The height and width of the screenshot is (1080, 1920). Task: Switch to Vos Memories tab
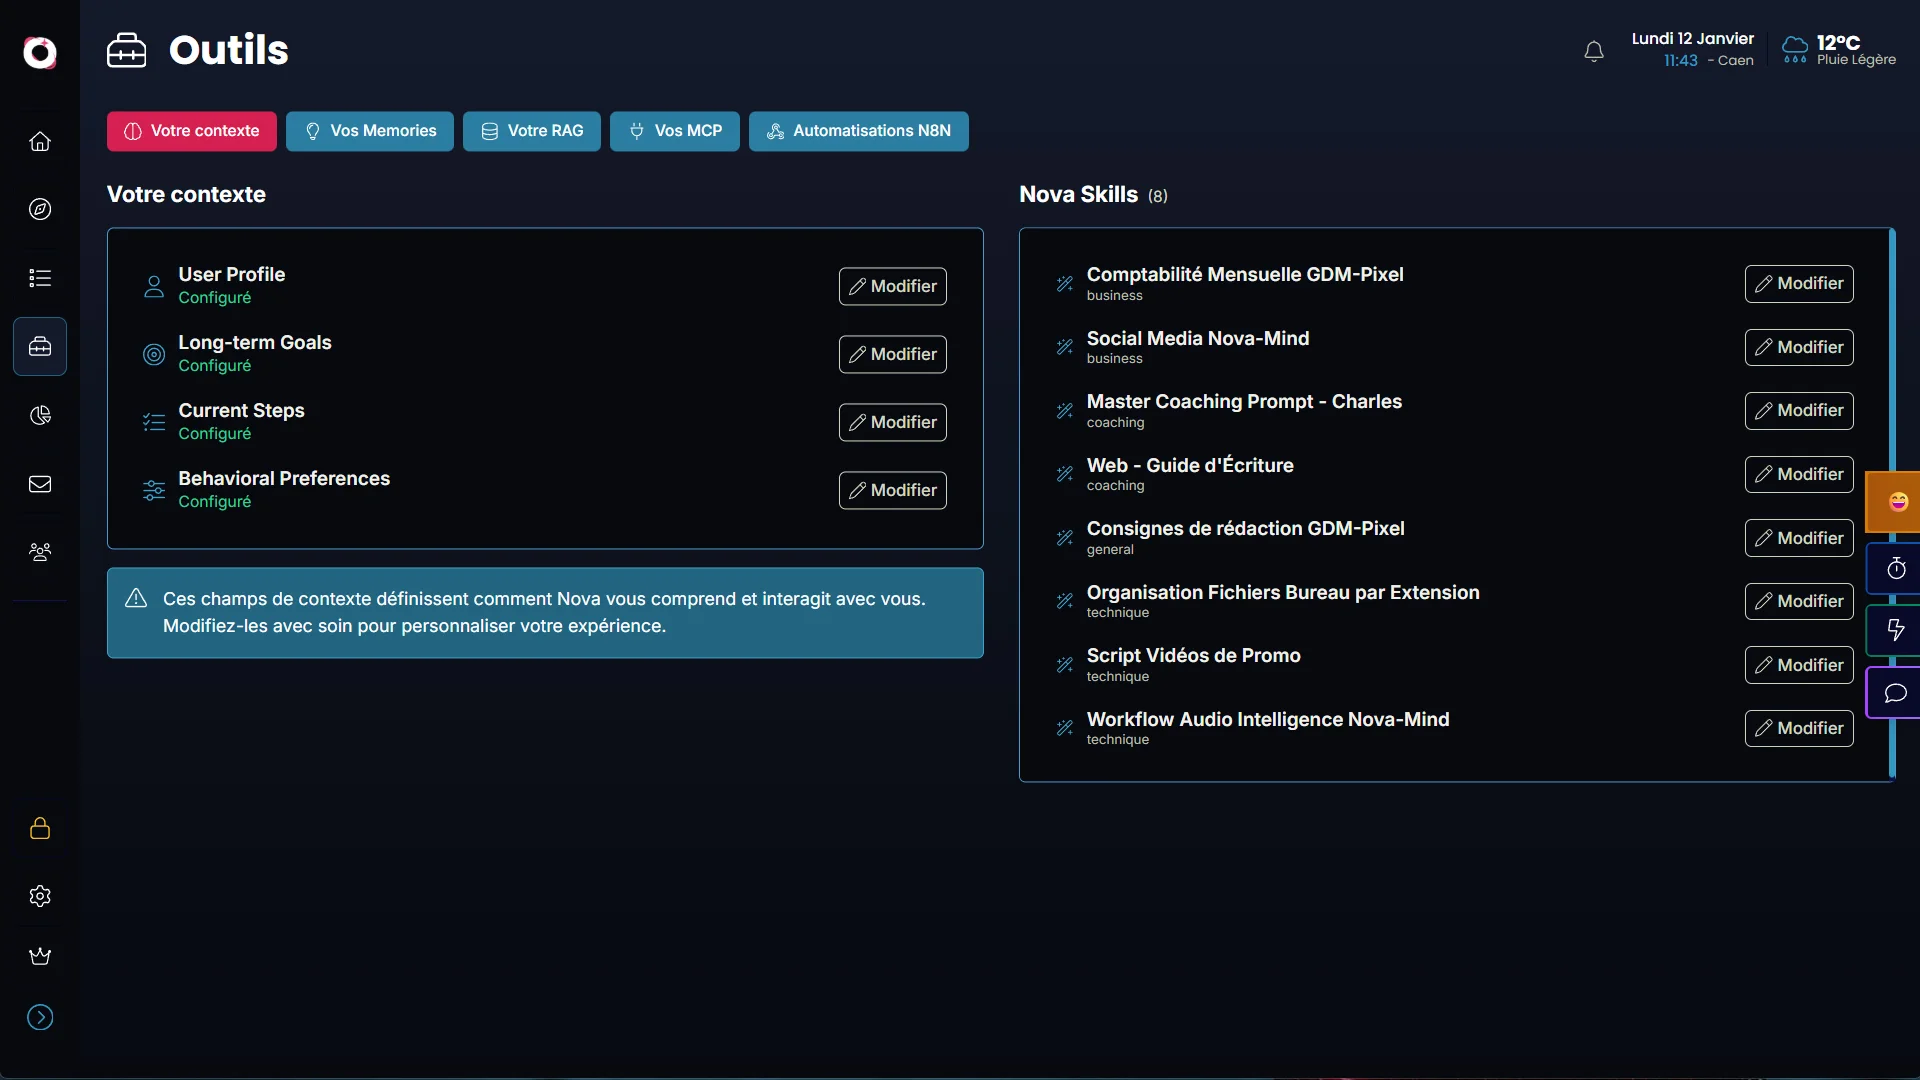[x=369, y=131]
